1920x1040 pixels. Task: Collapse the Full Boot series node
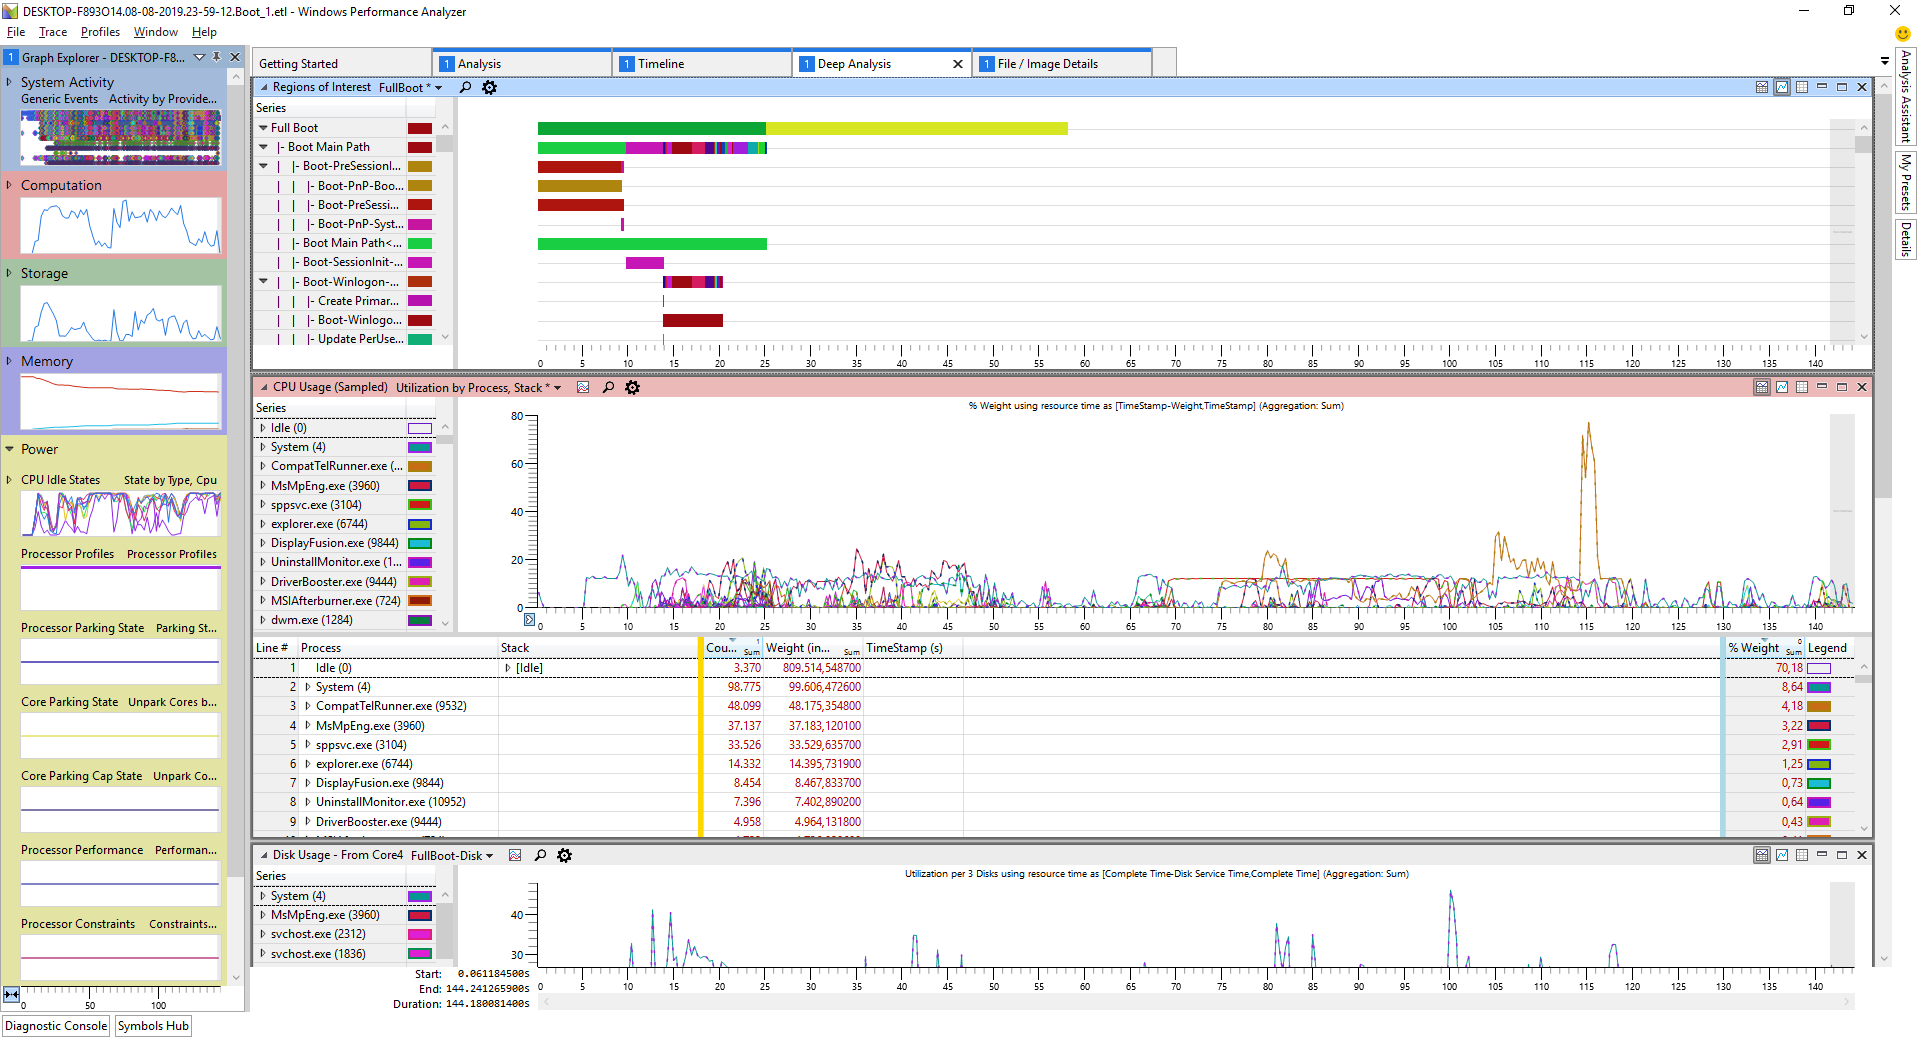pyautogui.click(x=263, y=128)
